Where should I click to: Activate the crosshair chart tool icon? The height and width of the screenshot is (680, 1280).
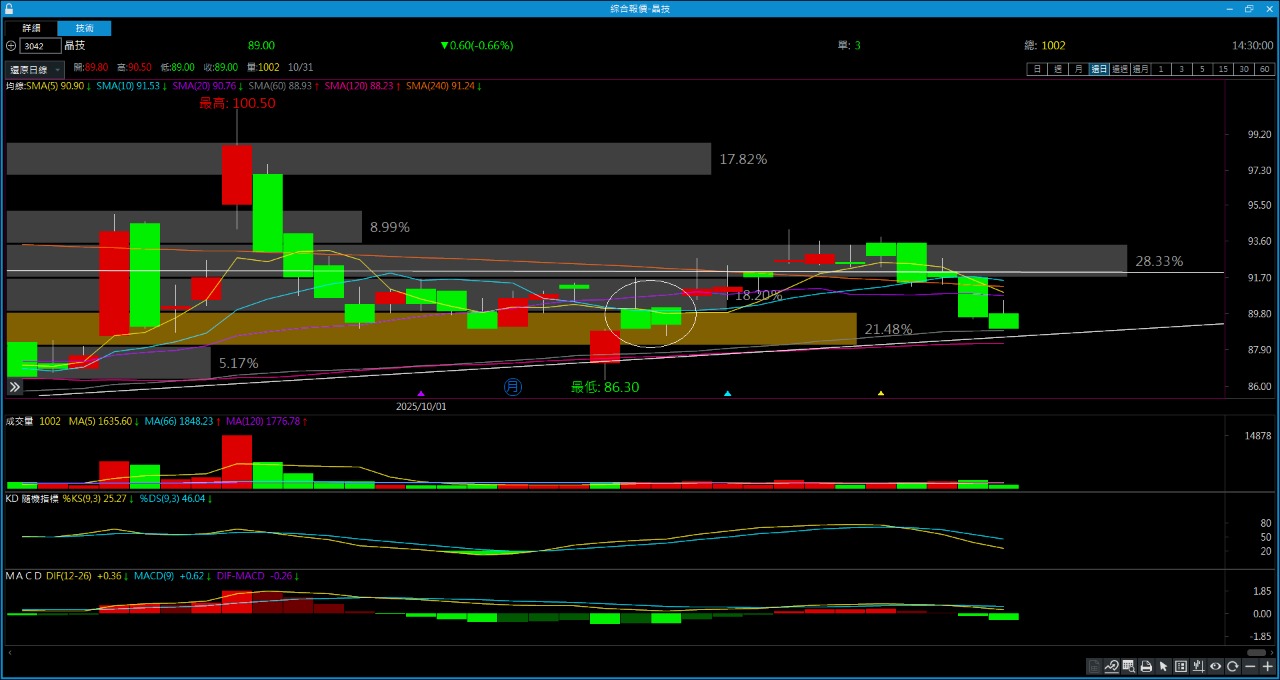(x=1198, y=666)
